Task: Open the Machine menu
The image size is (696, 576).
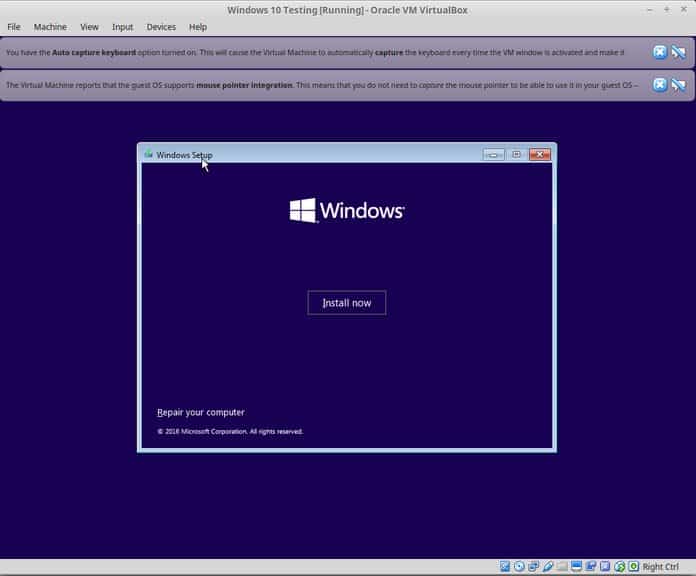Action: pyautogui.click(x=50, y=27)
